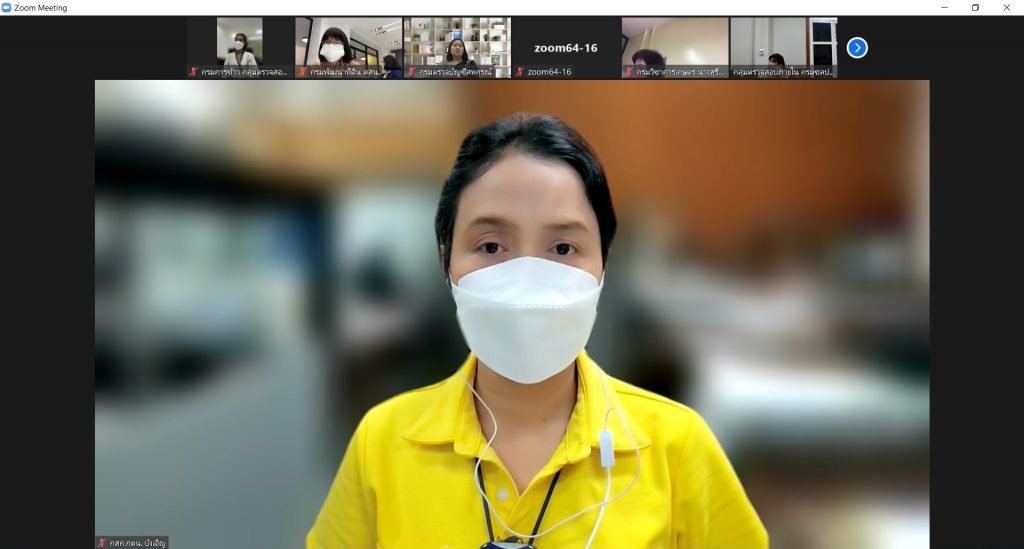Select the กรมพัฒนาที่ดิน participant video thumbnail

point(348,42)
